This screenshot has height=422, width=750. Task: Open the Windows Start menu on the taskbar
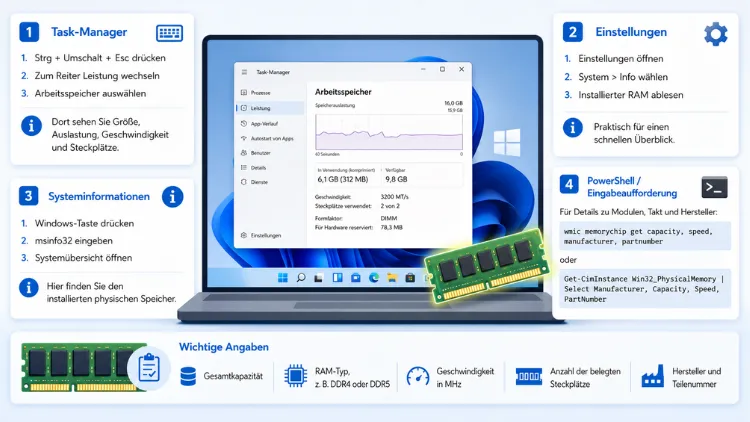tap(283, 278)
